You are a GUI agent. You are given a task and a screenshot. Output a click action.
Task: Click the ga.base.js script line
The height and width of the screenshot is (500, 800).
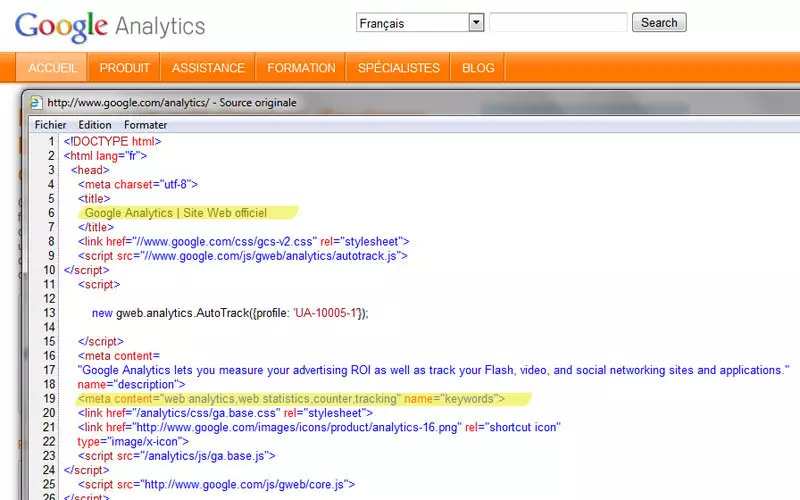[177, 456]
